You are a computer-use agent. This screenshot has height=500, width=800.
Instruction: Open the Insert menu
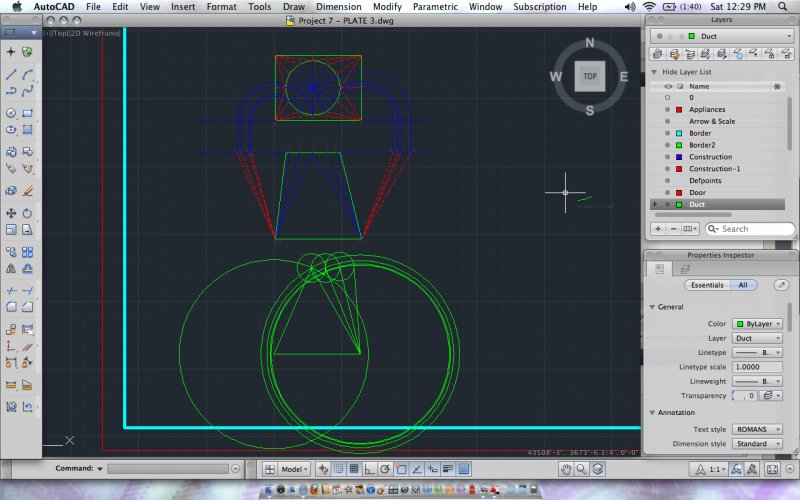(x=183, y=7)
